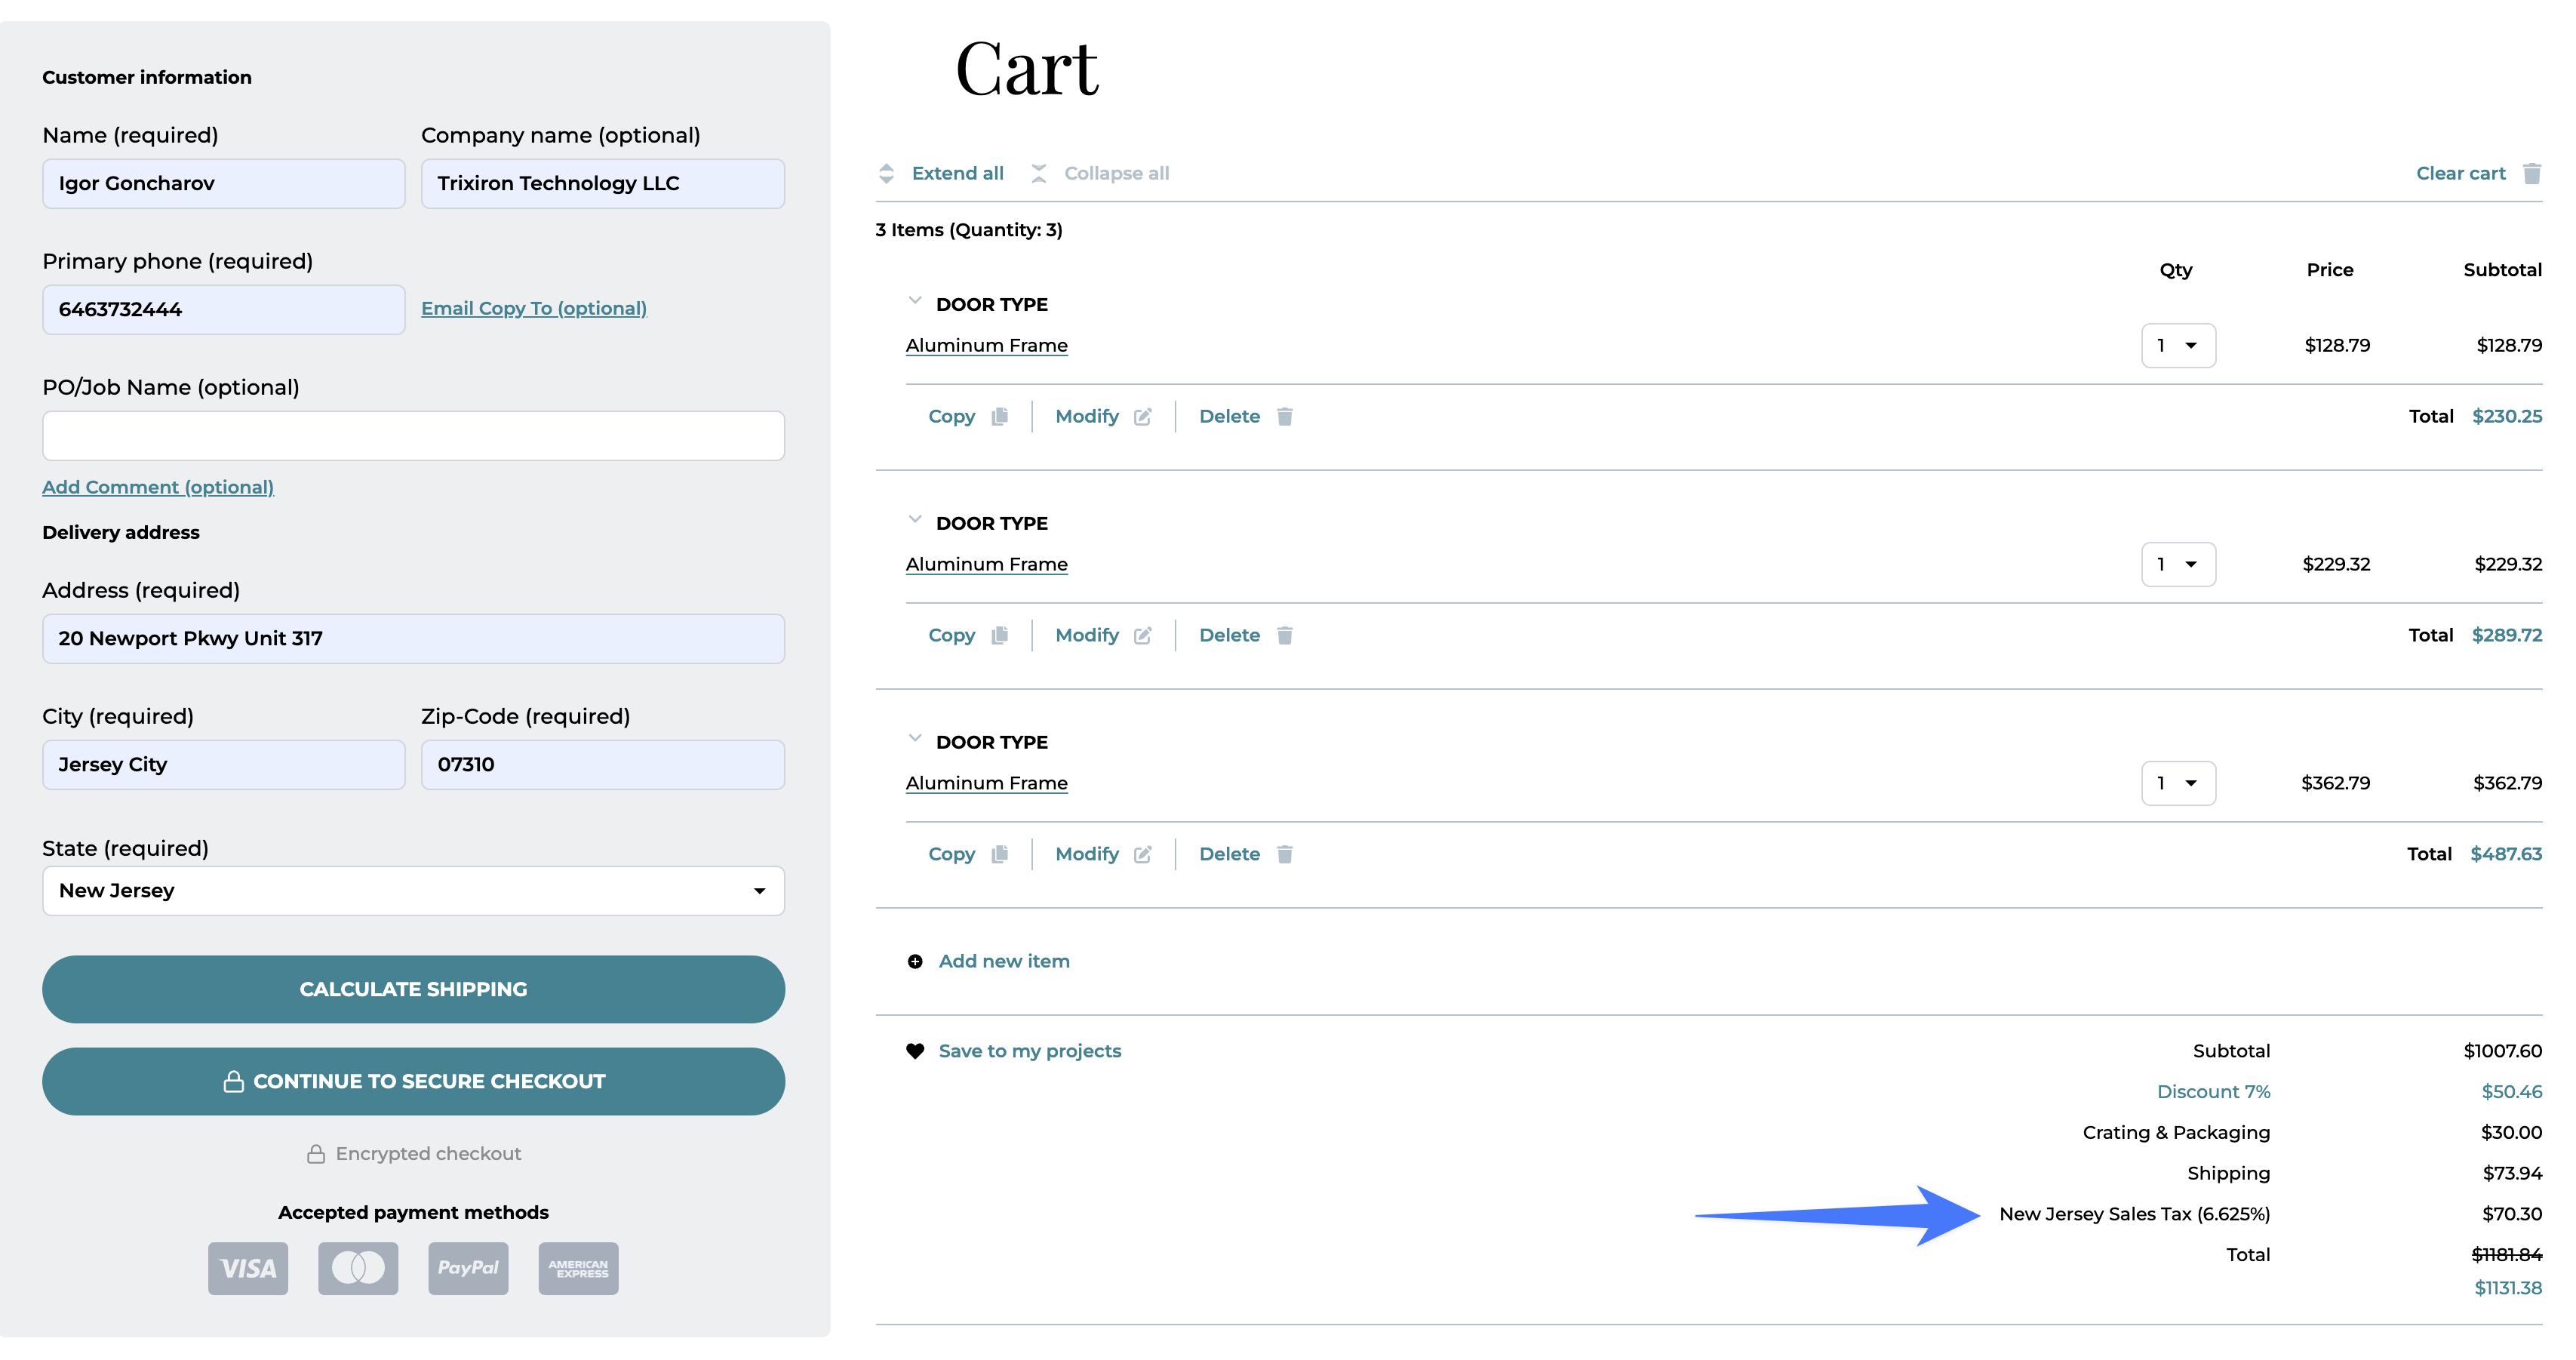This screenshot has width=2576, height=1360.
Task: Click modify pencil icon for $229.32 item
Action: coord(1143,635)
